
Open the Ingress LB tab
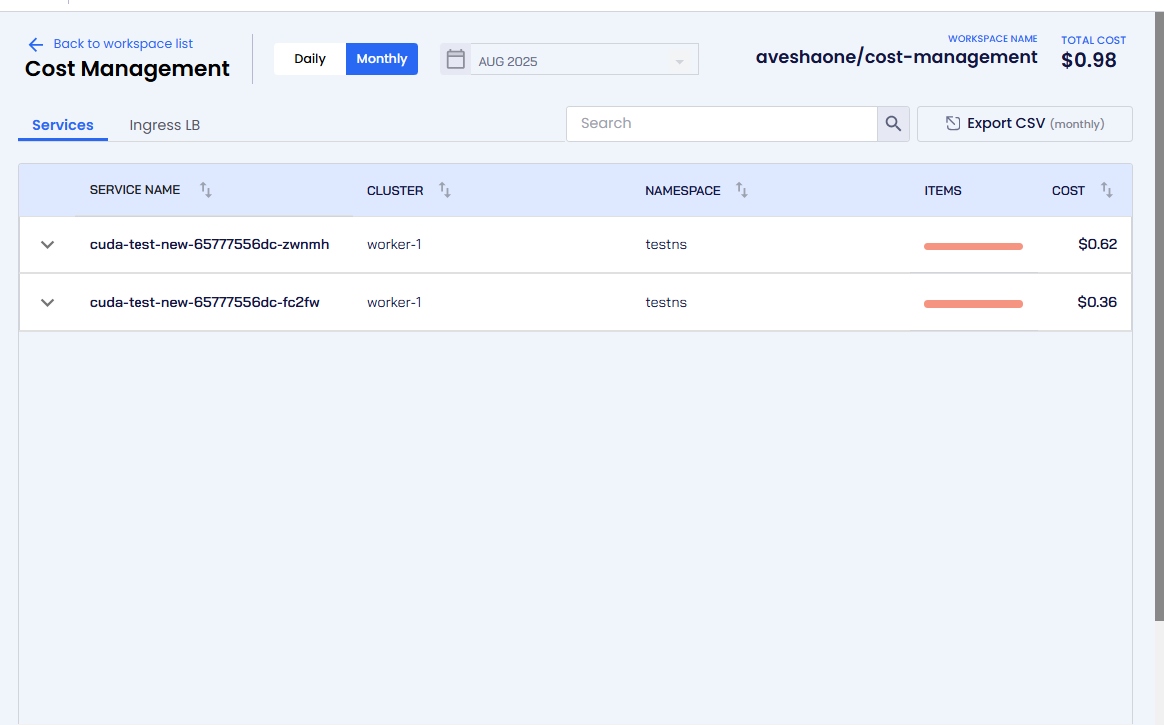[165, 125]
